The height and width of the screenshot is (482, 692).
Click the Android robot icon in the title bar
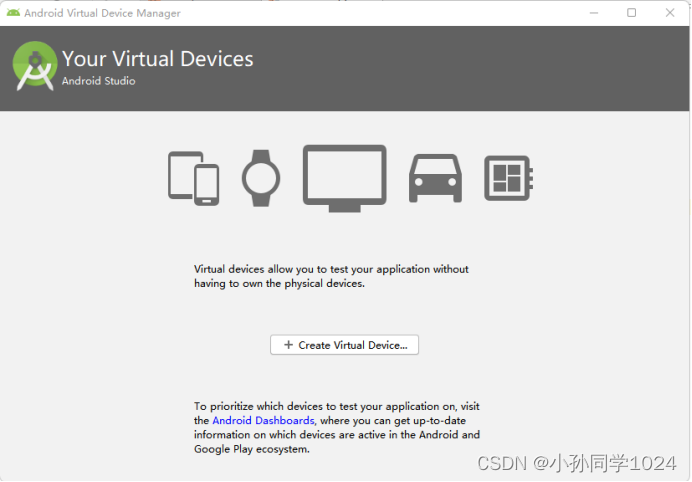[13, 13]
